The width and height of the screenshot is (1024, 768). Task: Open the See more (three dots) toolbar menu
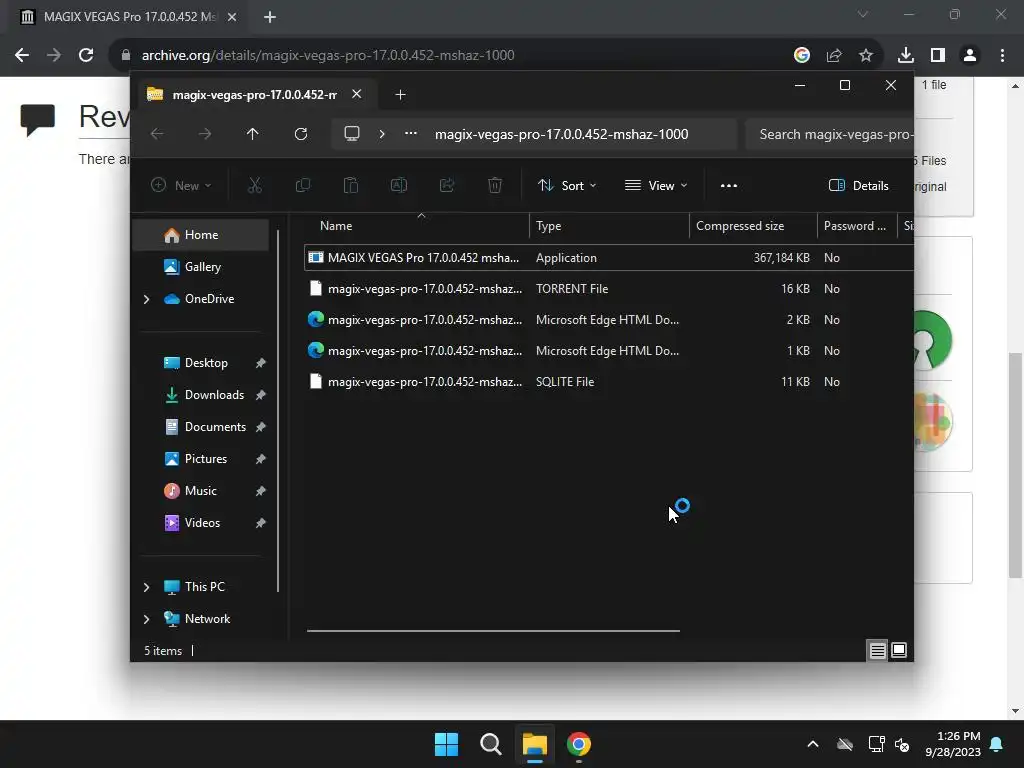(x=729, y=185)
